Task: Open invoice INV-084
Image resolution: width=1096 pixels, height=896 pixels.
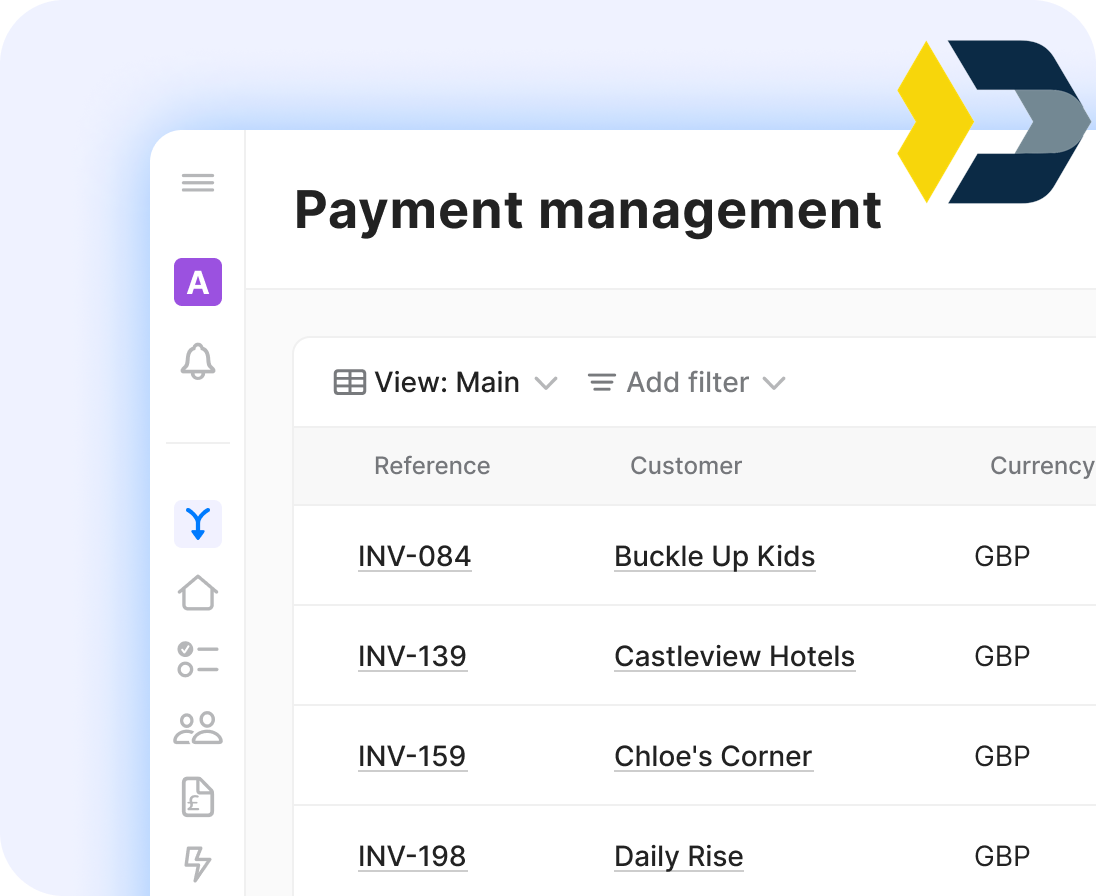Action: tap(414, 556)
